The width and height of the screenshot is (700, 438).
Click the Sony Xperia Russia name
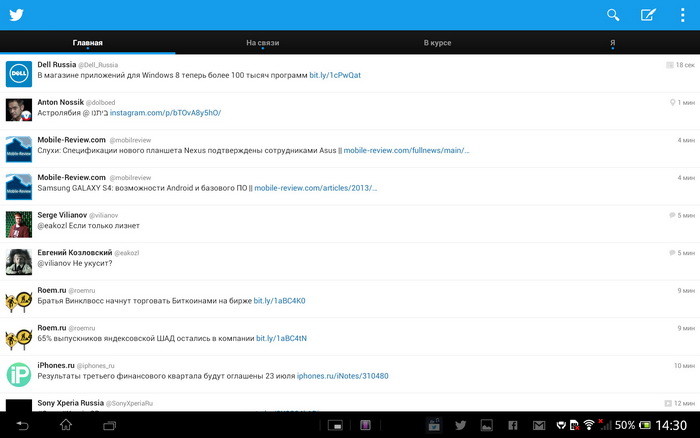tap(71, 403)
